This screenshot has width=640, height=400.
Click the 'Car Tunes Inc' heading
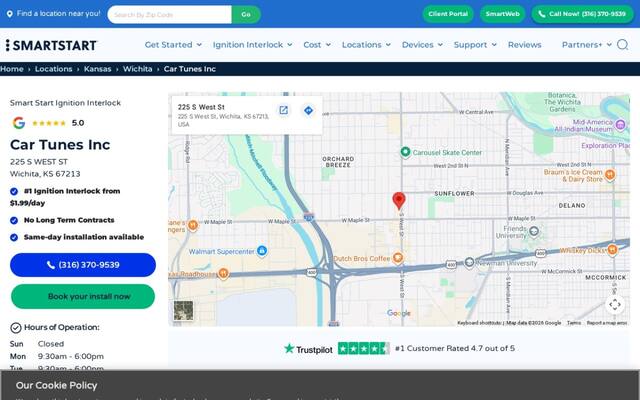60,144
